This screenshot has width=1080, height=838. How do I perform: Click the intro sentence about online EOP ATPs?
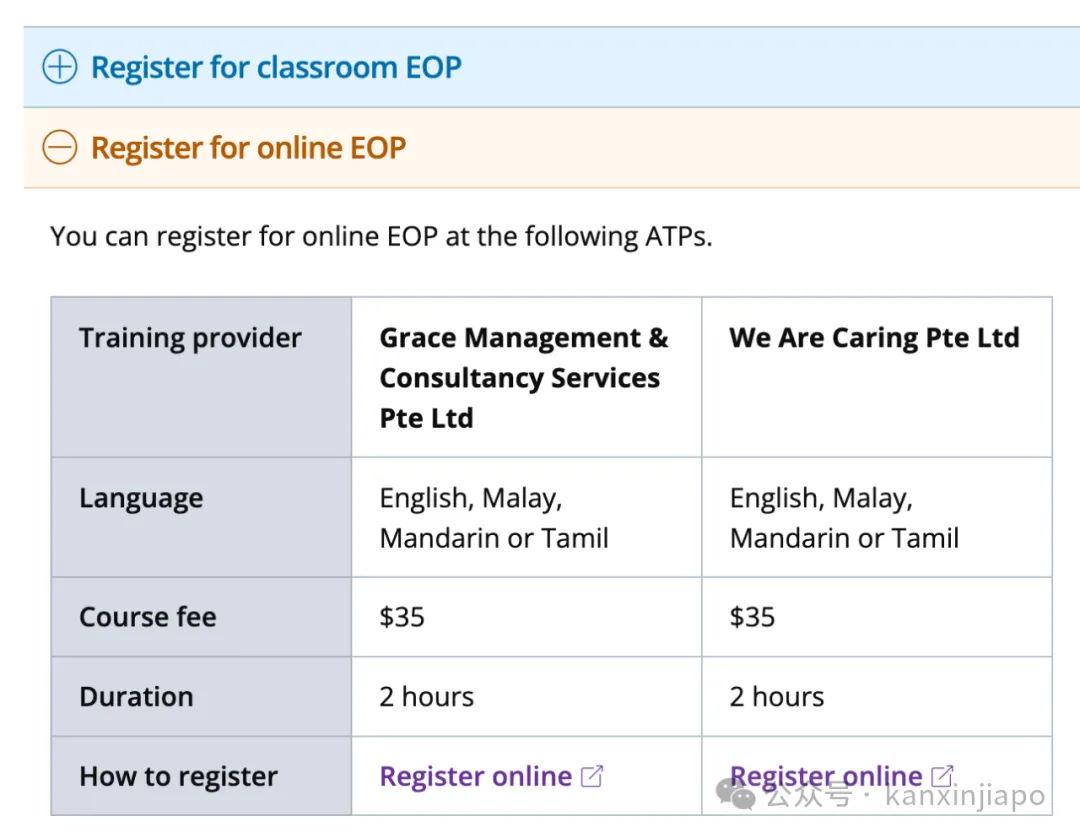(381, 236)
